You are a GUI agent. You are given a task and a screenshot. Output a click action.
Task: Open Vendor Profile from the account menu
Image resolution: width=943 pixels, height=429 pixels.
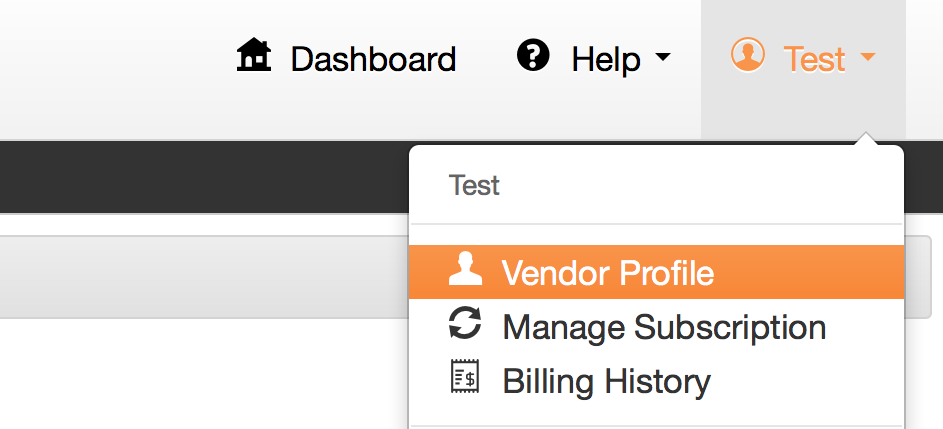pyautogui.click(x=607, y=273)
